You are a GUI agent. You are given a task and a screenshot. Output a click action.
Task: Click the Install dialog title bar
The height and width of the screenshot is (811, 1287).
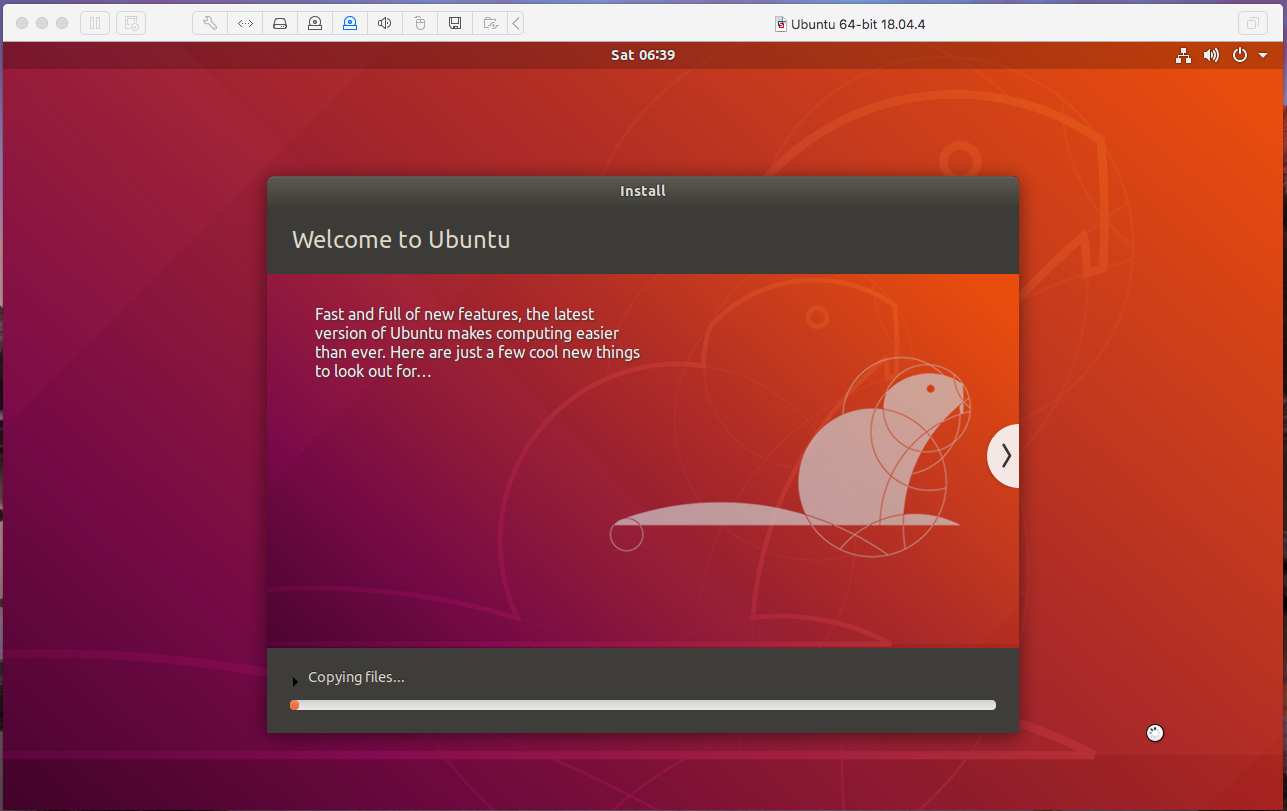tap(643, 191)
